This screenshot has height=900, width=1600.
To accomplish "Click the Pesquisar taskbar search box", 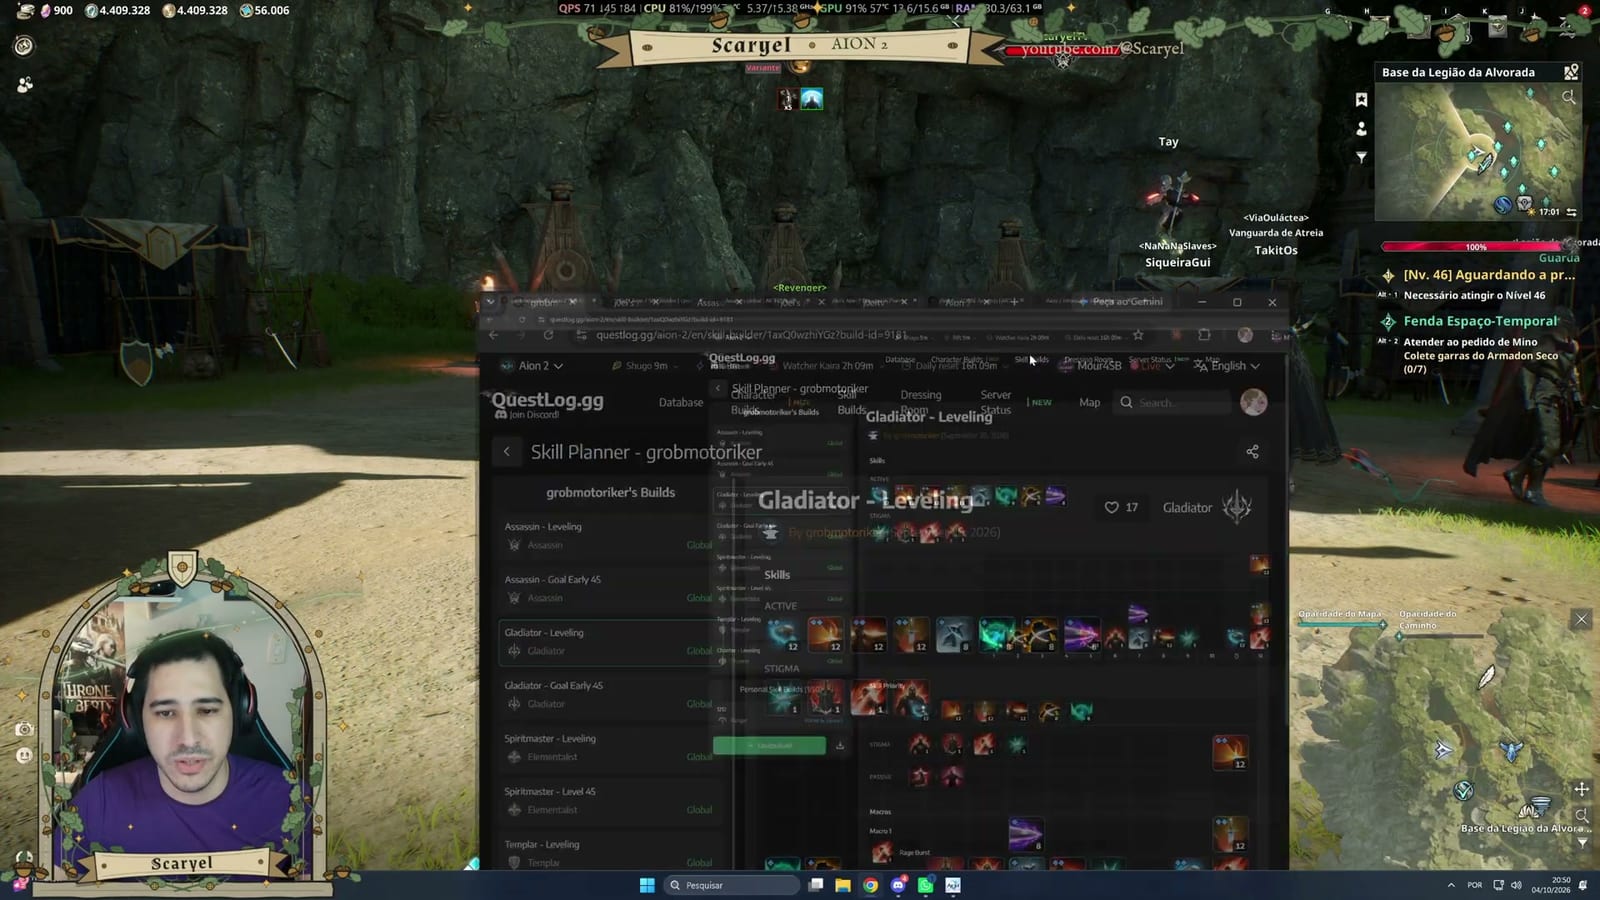I will (x=732, y=885).
